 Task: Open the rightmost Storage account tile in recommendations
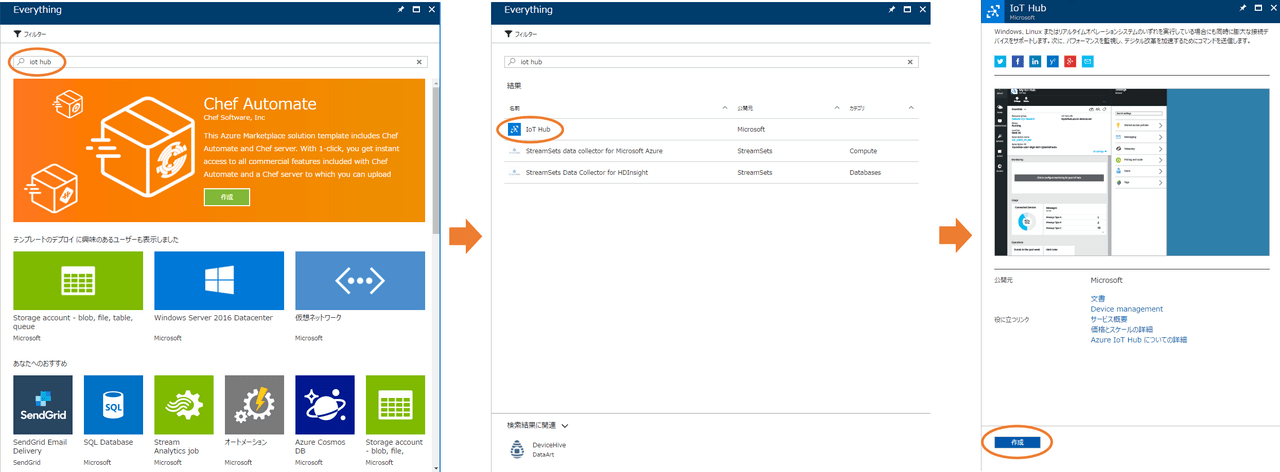(x=396, y=421)
